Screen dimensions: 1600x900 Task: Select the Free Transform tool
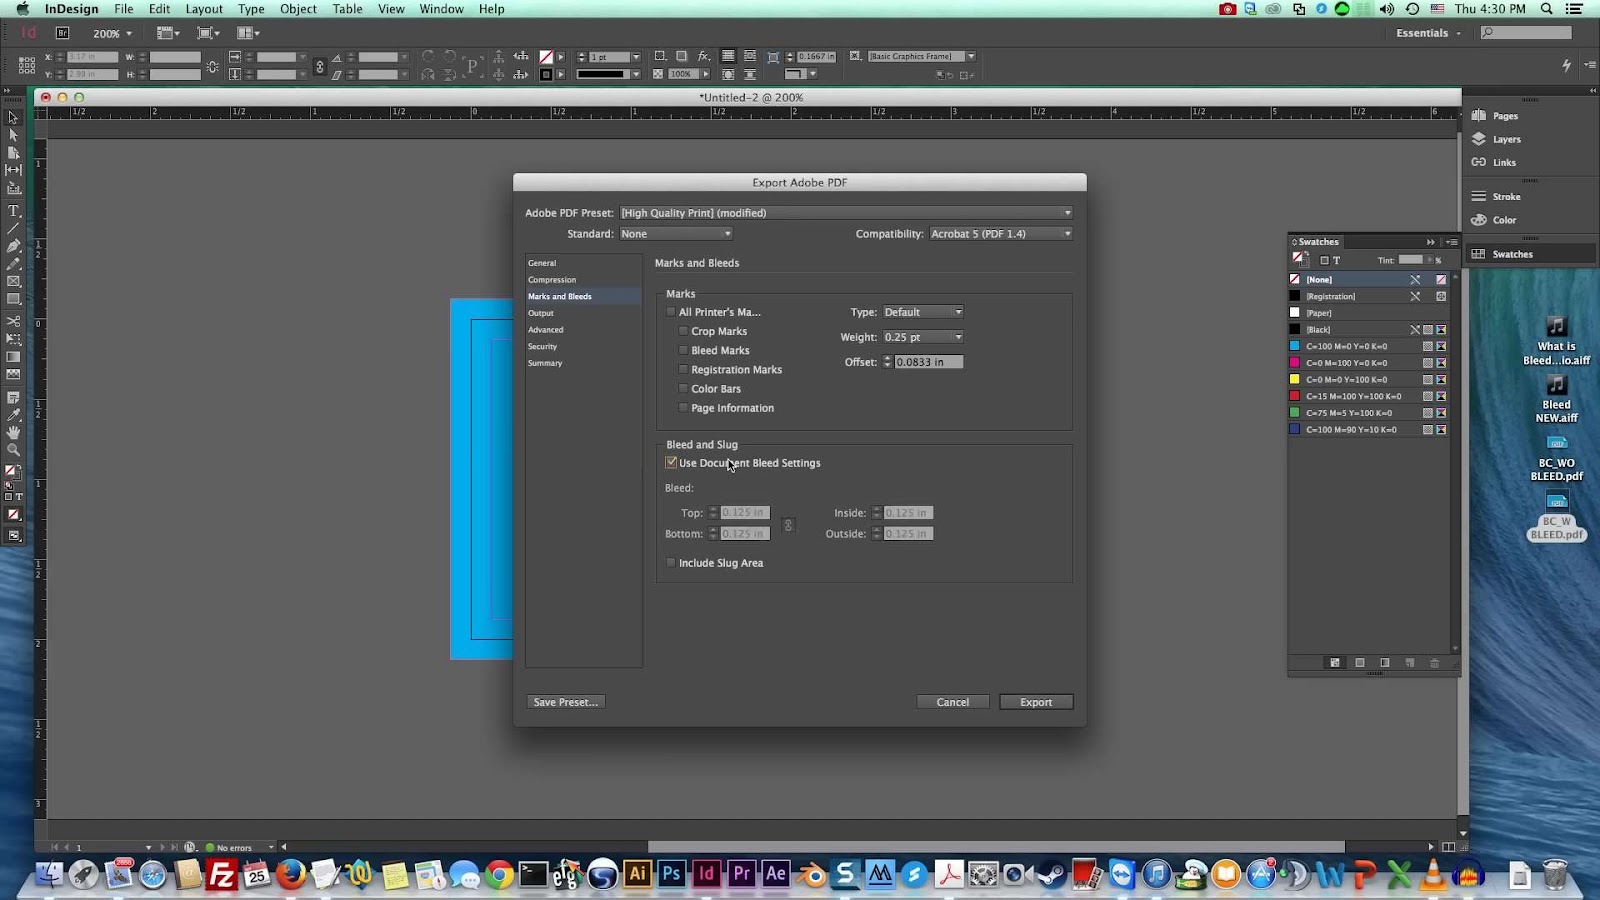(13, 339)
